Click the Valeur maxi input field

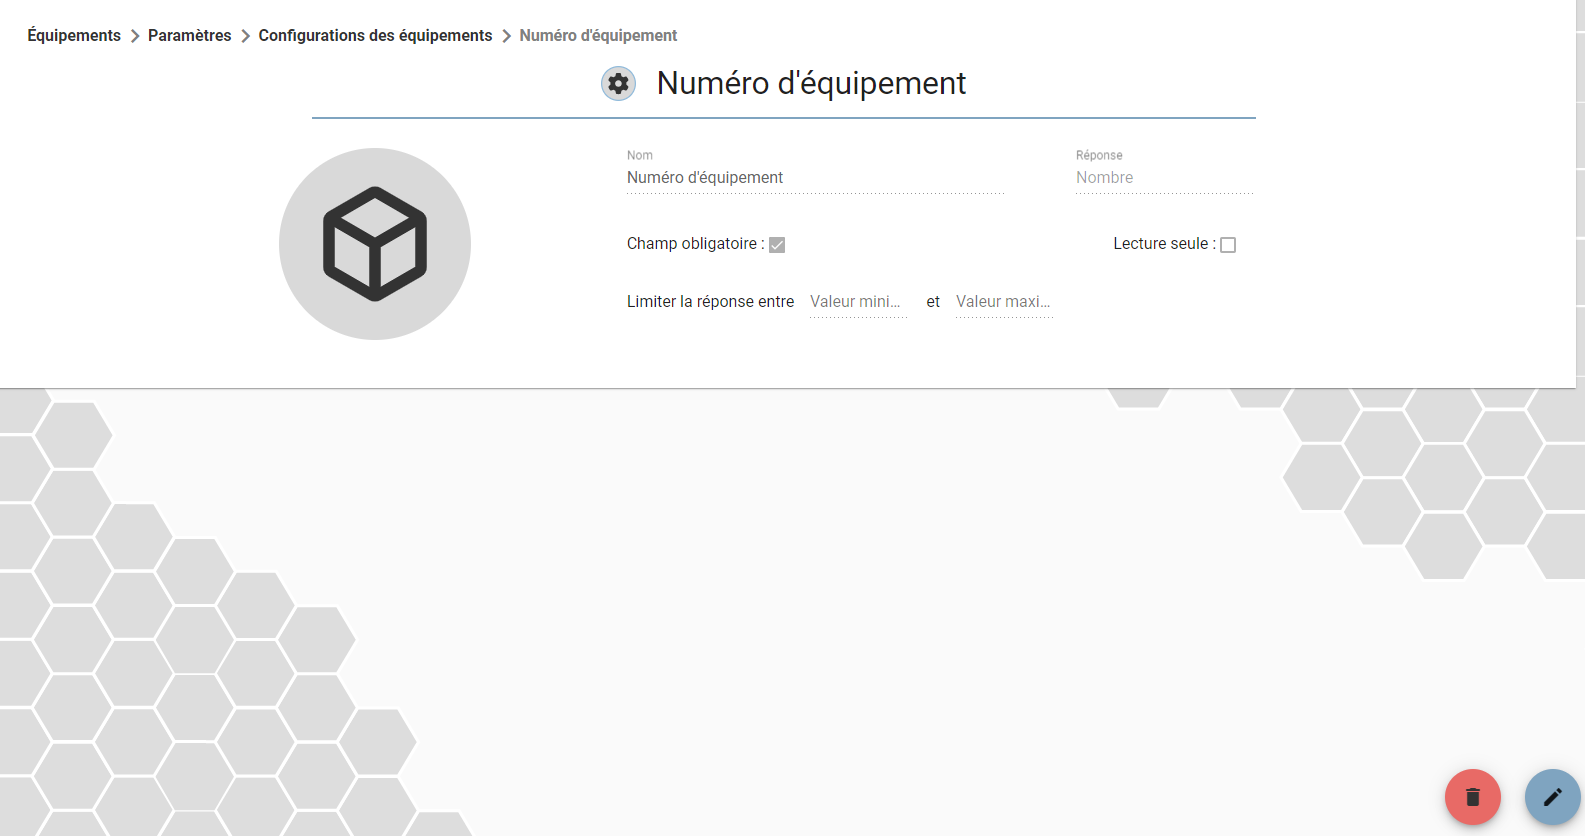tap(1004, 302)
